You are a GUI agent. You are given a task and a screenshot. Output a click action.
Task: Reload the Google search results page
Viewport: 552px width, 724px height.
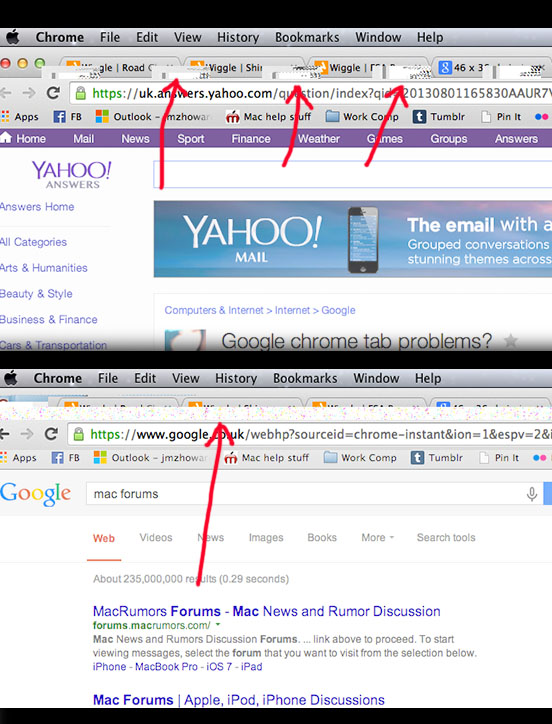click(51, 434)
